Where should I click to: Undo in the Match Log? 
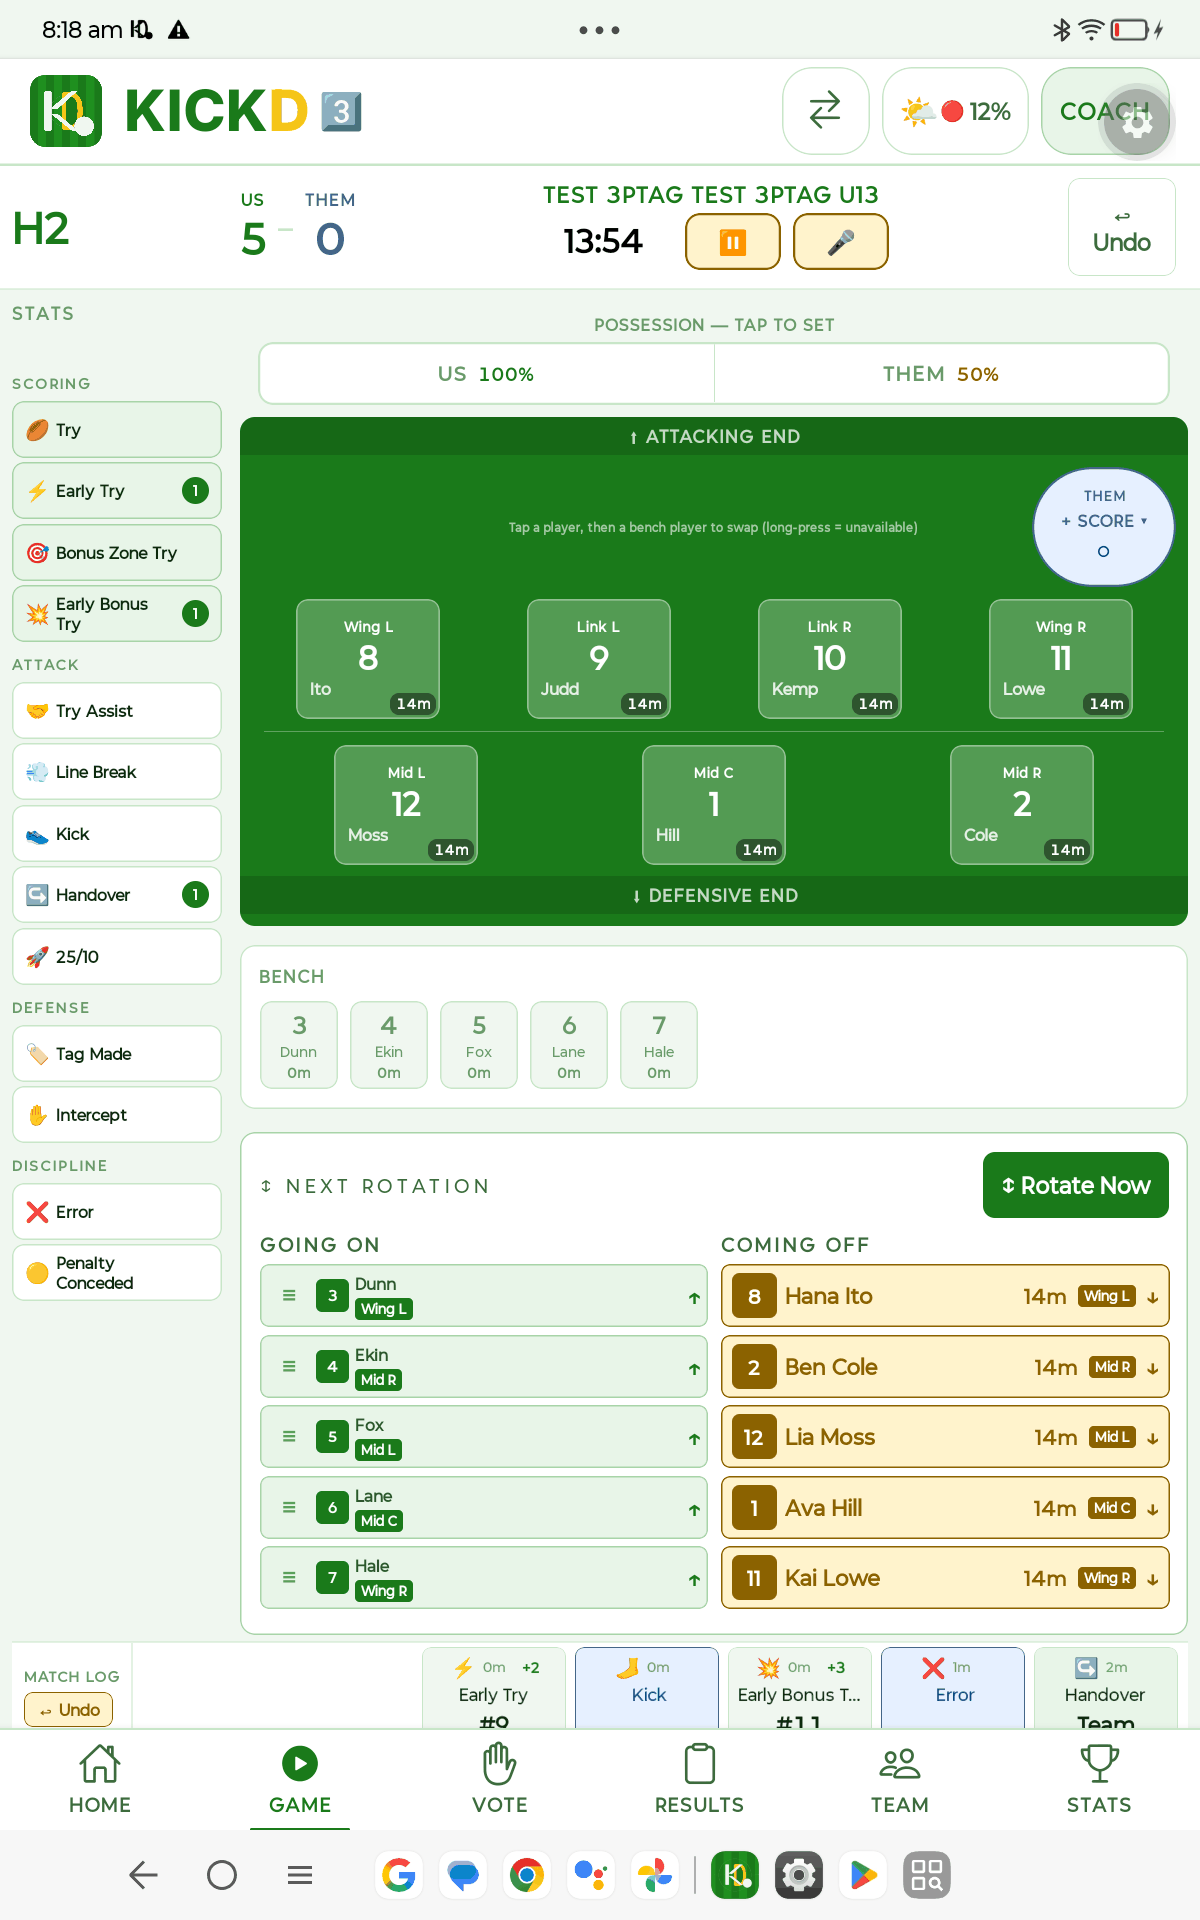click(69, 1710)
